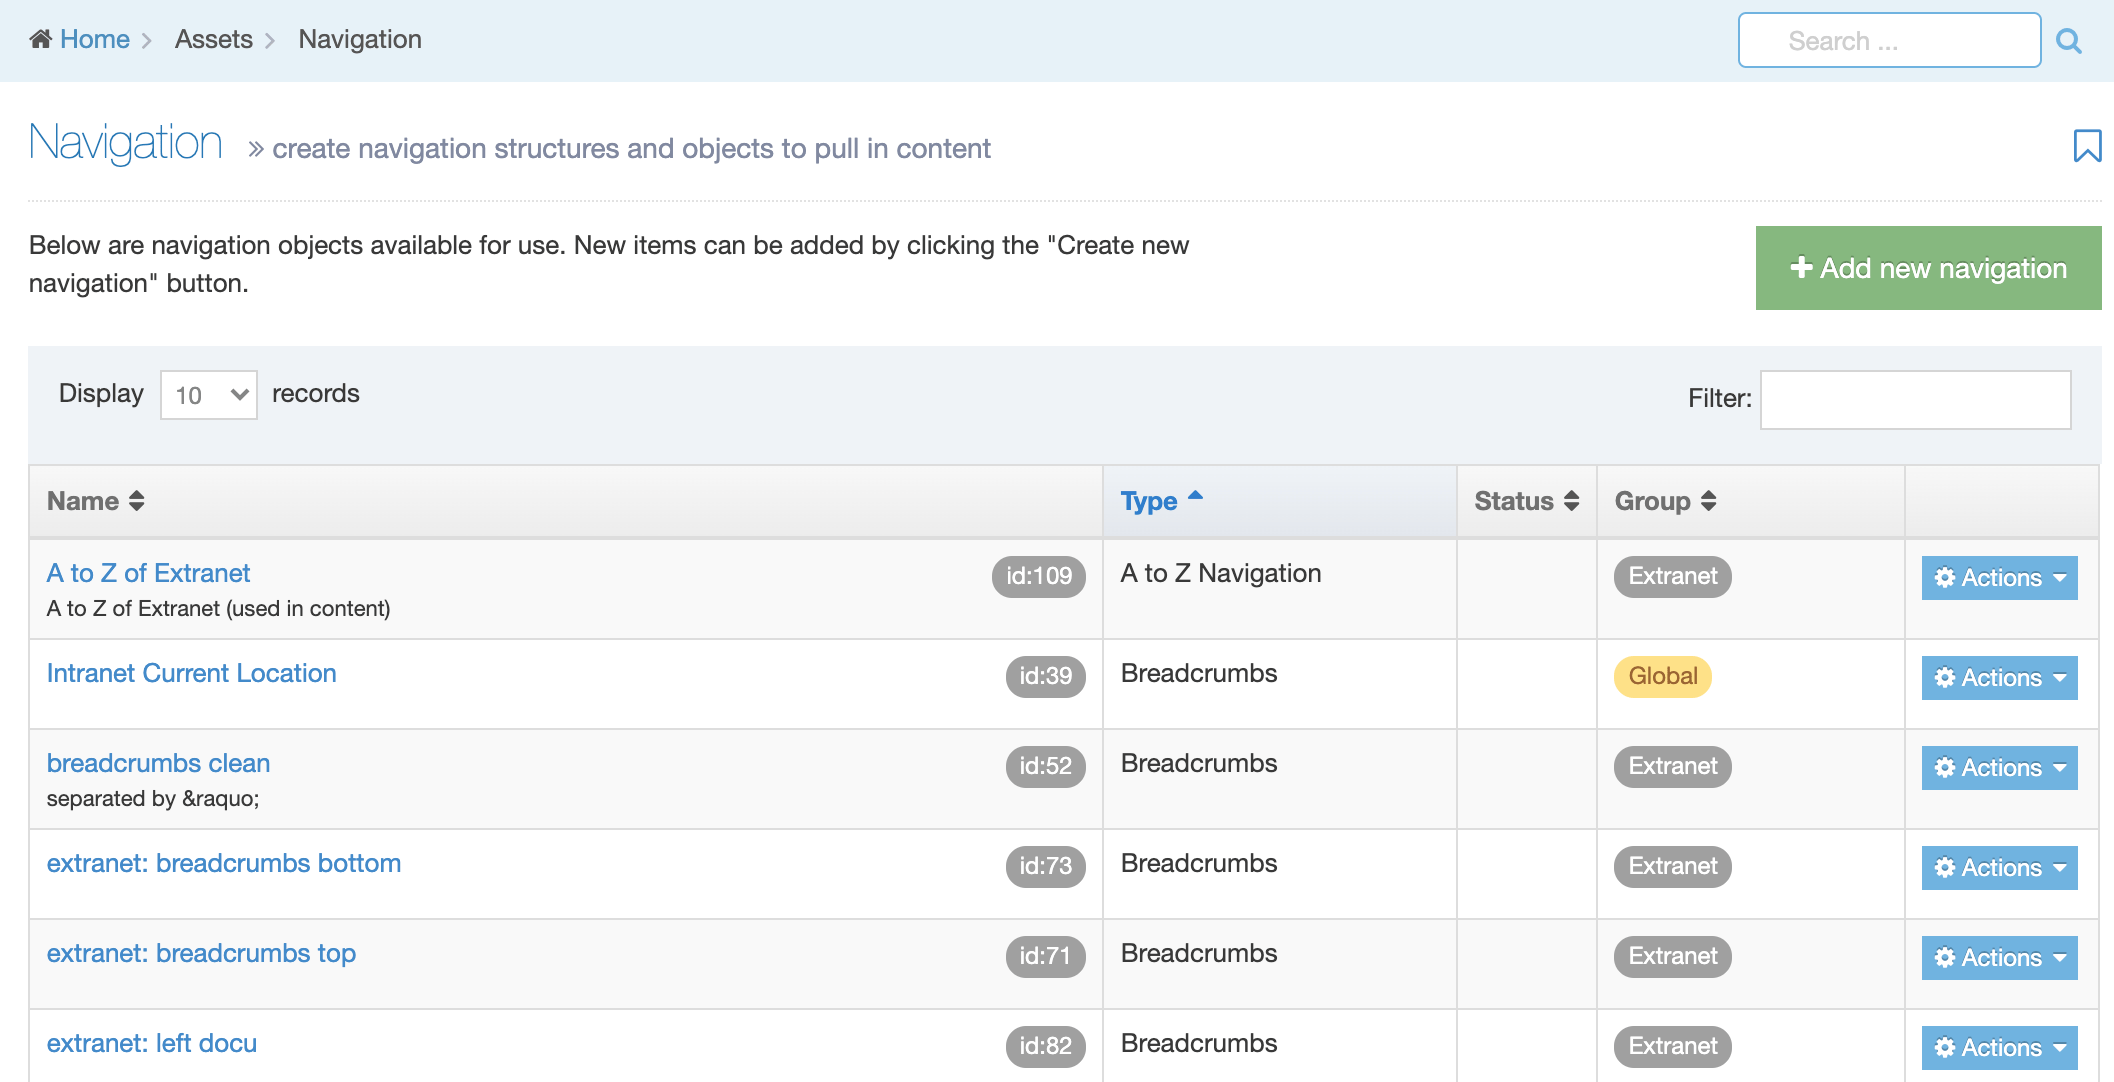This screenshot has width=2114, height=1082.
Task: Navigate to Assets breadcrumb menu item
Action: (x=211, y=39)
